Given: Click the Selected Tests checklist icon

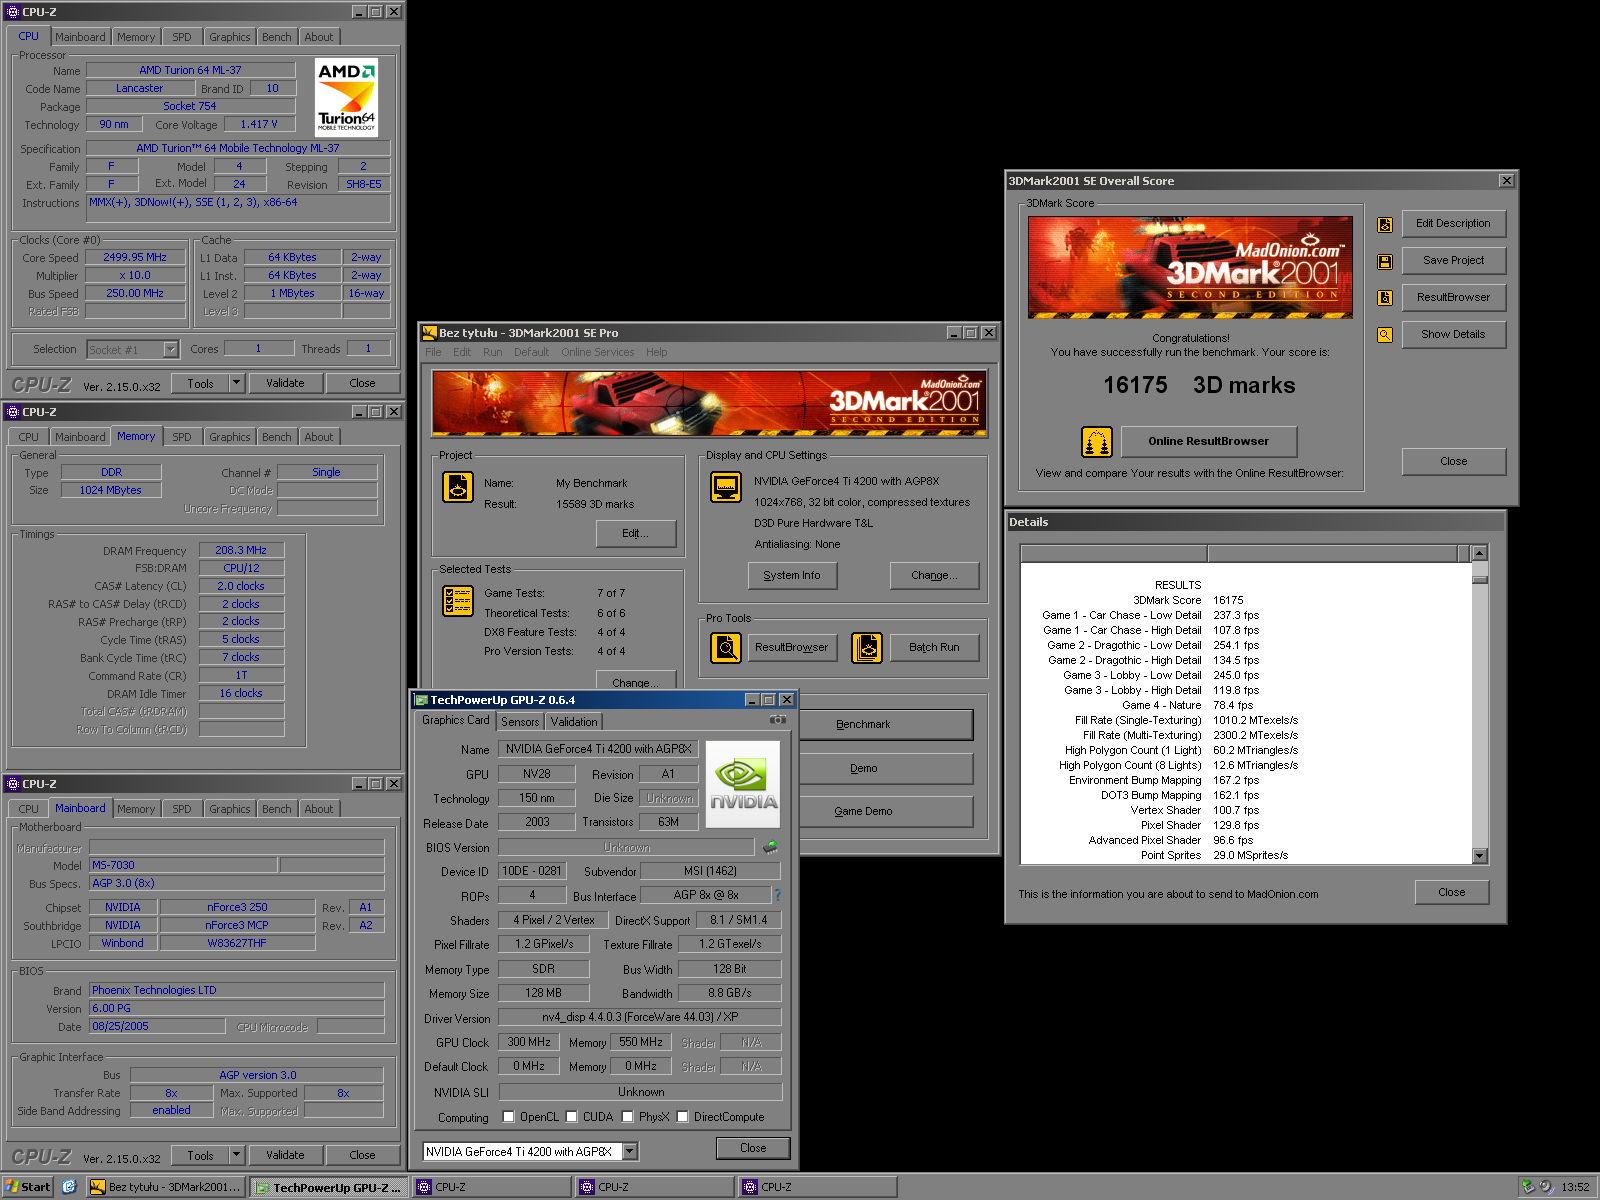Looking at the screenshot, I should 458,600.
